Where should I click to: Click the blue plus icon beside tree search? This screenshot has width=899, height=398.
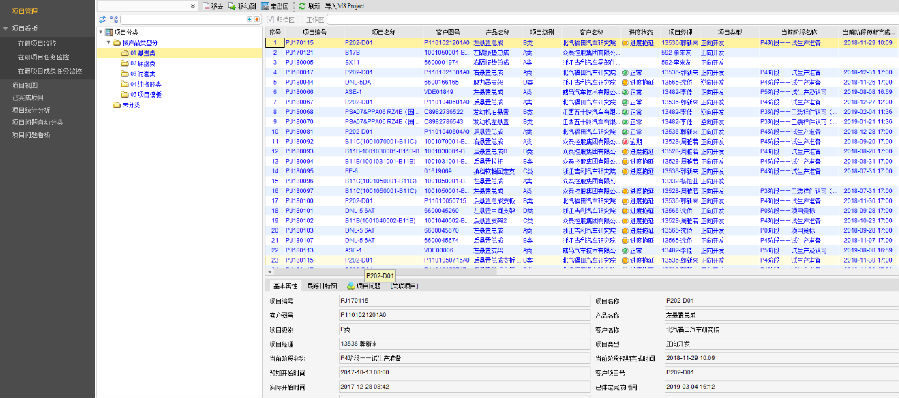coord(249,19)
